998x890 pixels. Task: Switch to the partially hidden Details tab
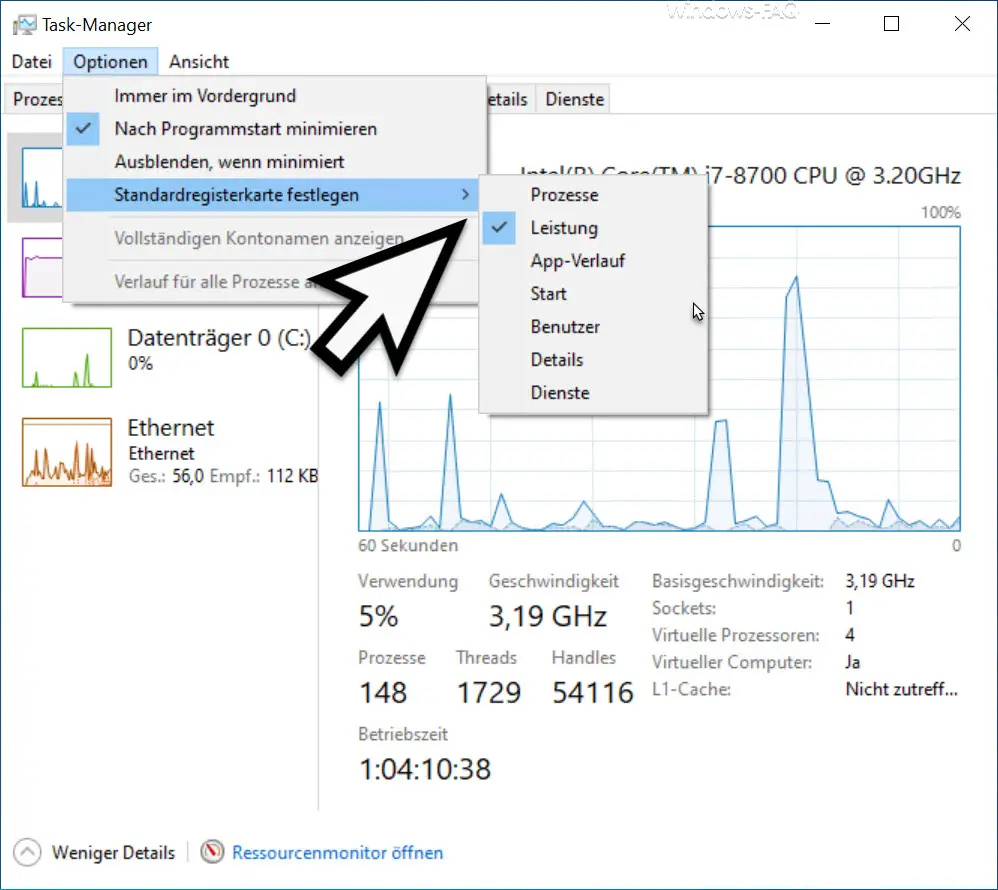[510, 99]
